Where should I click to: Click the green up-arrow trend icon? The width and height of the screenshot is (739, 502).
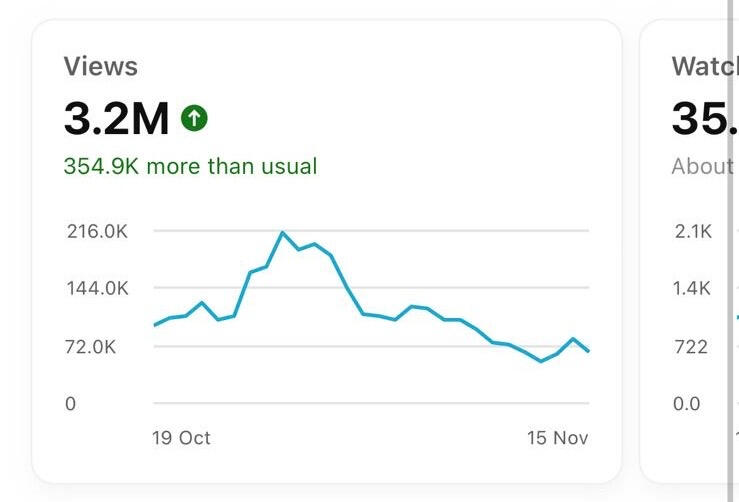pyautogui.click(x=194, y=119)
